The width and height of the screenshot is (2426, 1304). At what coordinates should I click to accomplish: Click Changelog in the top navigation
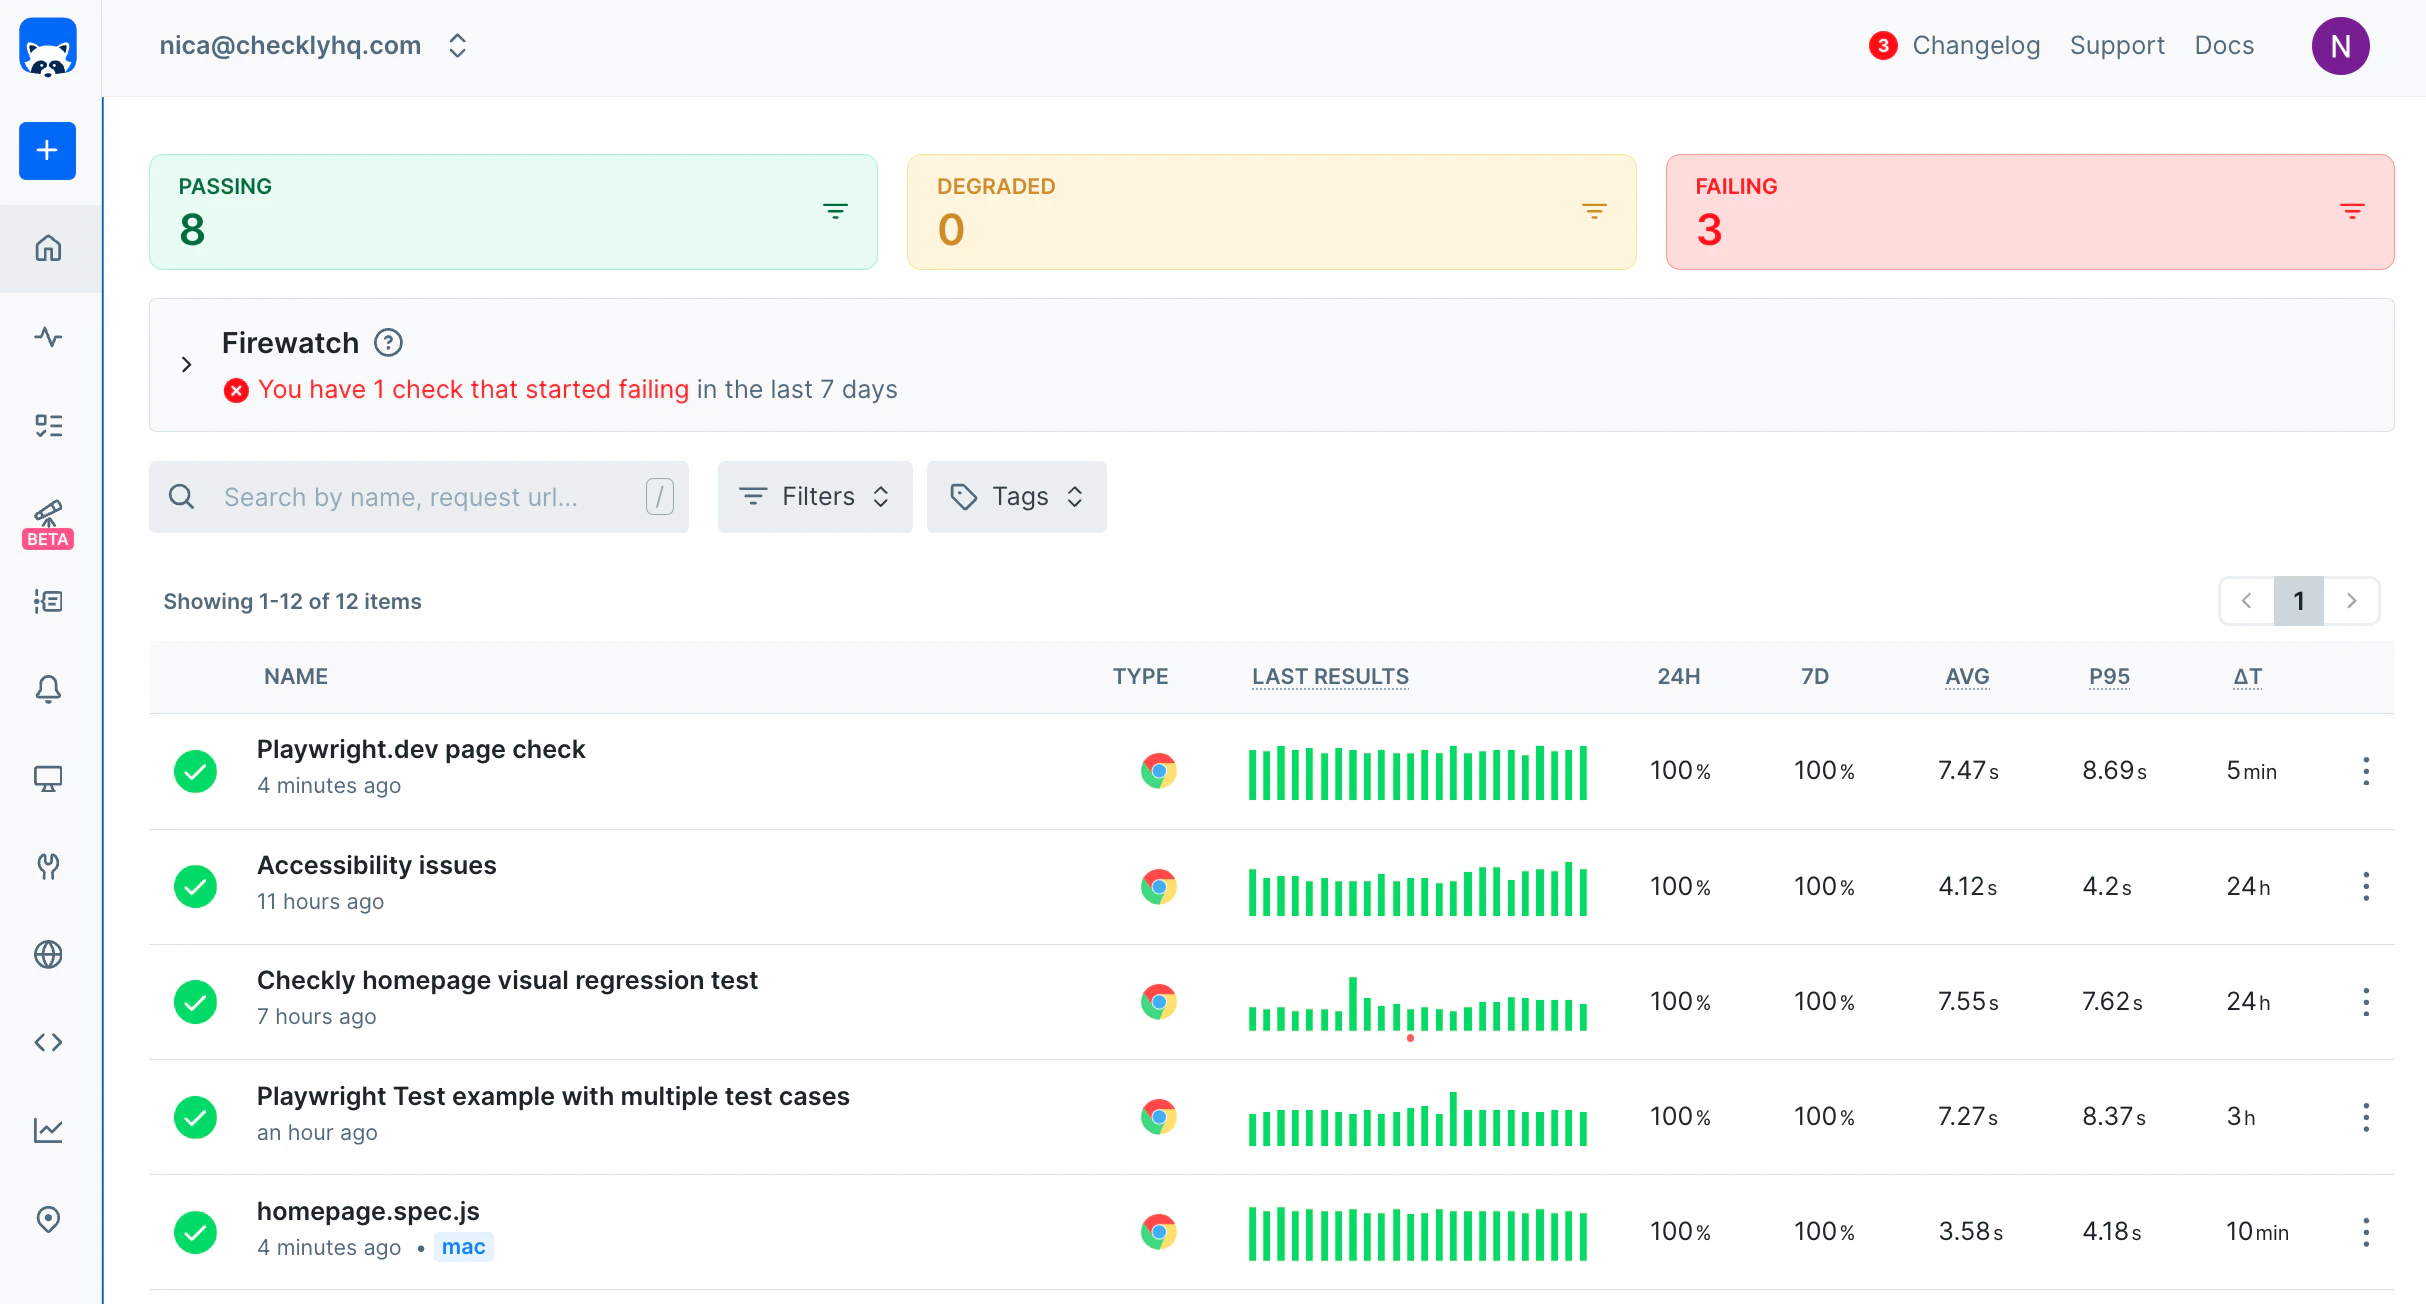click(x=1976, y=45)
